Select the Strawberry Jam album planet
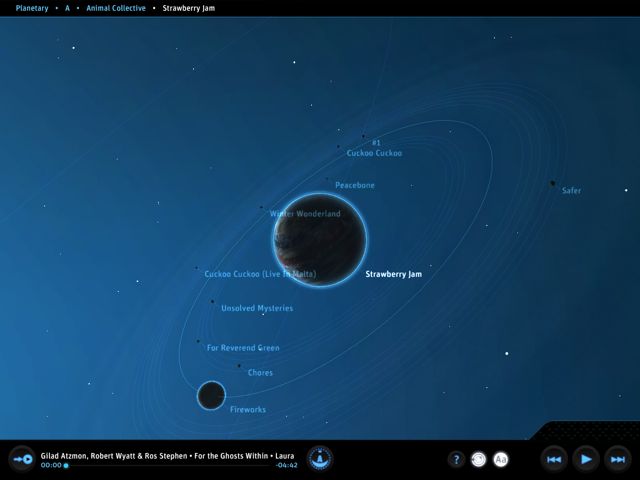 coord(320,240)
